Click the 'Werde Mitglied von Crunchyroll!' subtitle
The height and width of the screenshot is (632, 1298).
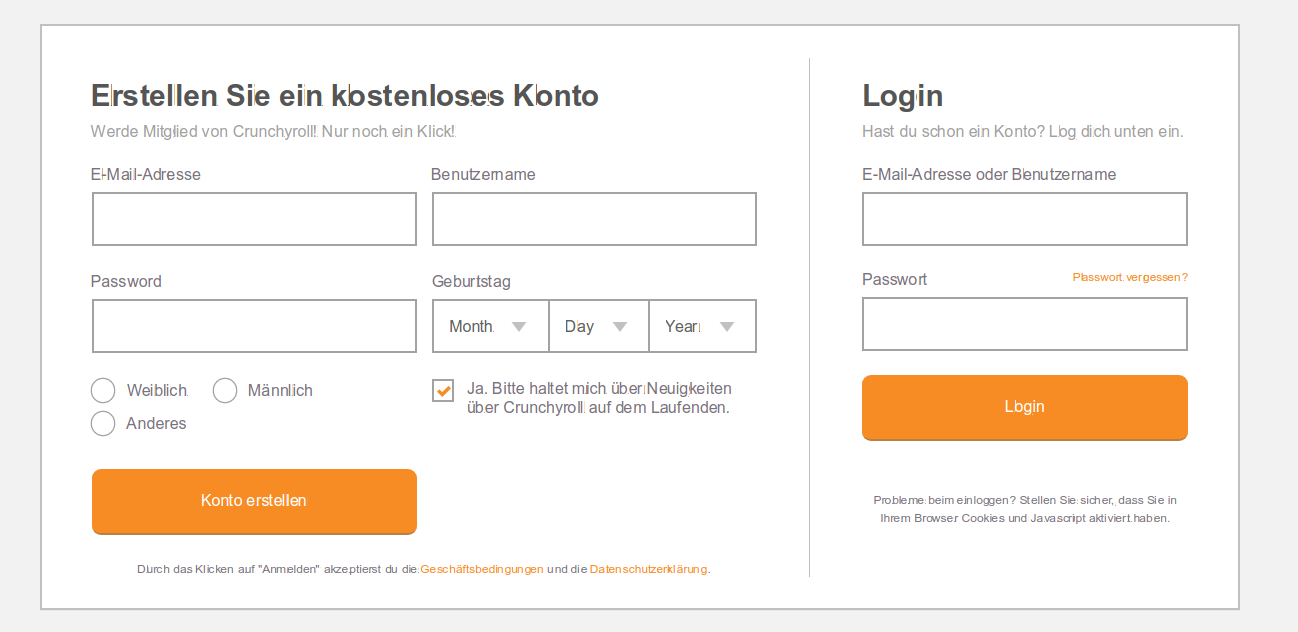pos(205,131)
